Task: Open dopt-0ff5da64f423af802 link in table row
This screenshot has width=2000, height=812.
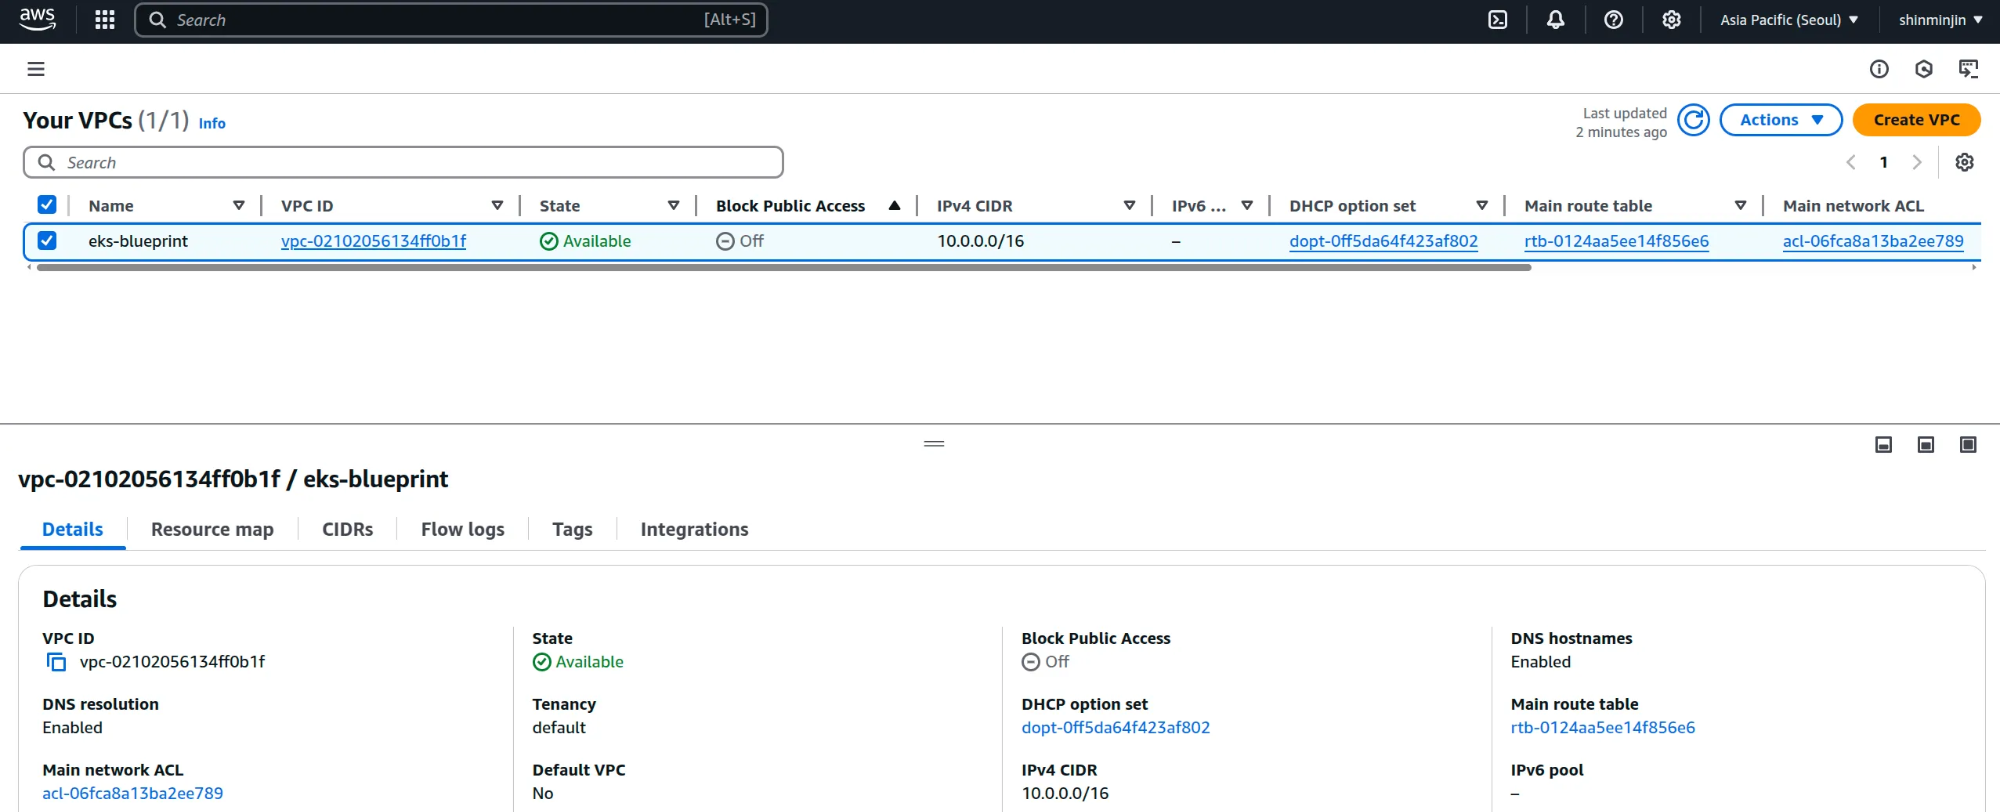Action: 1383,241
